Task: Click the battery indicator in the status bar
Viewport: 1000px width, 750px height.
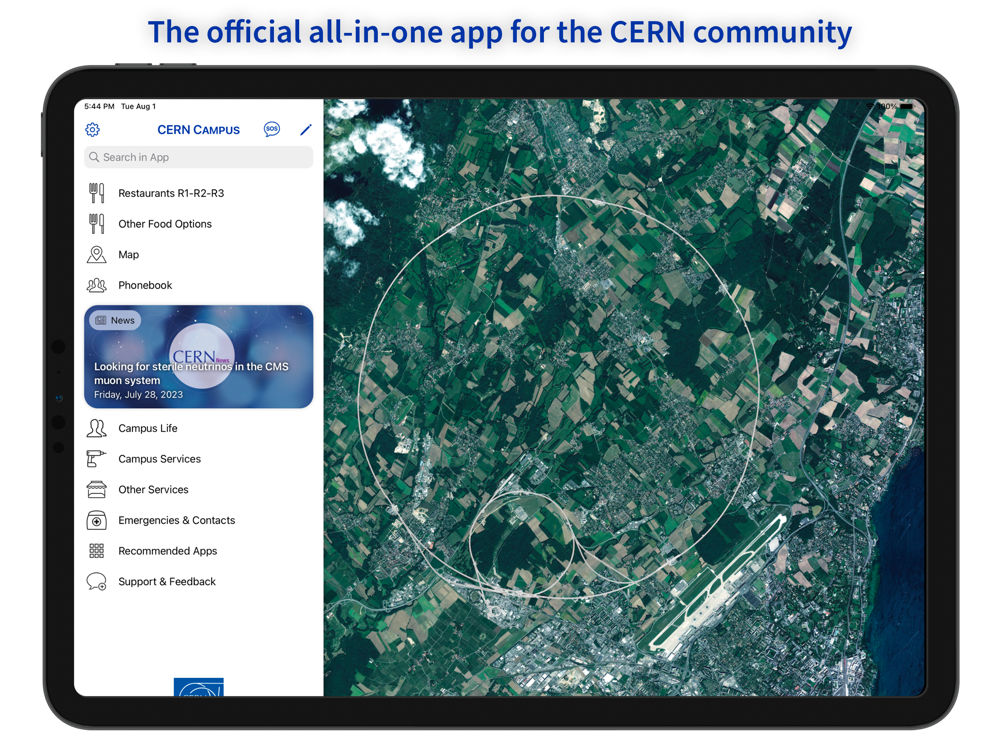Action: (906, 106)
